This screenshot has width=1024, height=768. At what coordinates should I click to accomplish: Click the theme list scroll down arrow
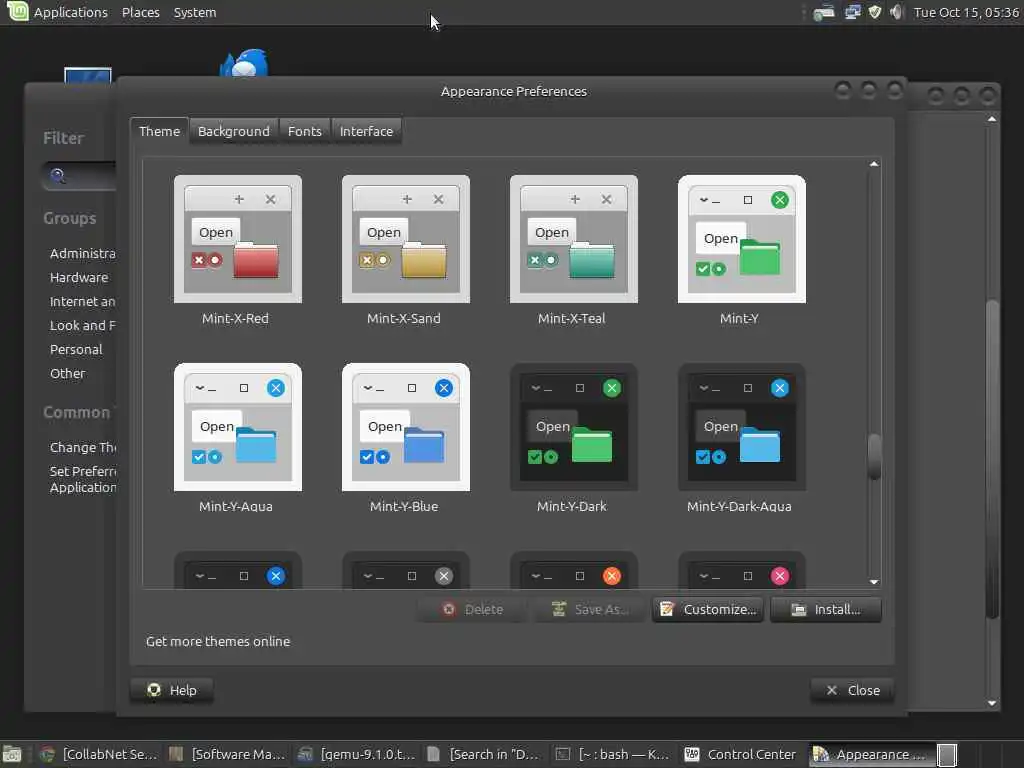pyautogui.click(x=874, y=582)
